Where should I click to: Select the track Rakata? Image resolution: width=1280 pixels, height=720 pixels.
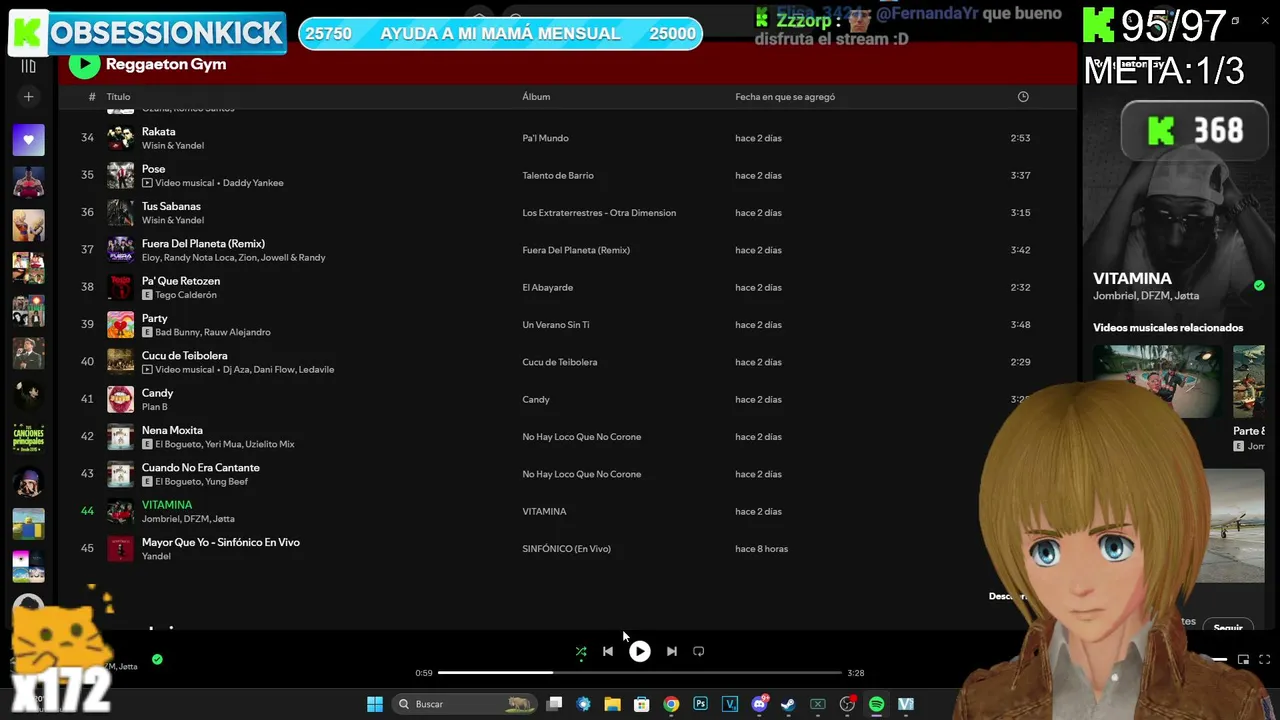coord(158,132)
